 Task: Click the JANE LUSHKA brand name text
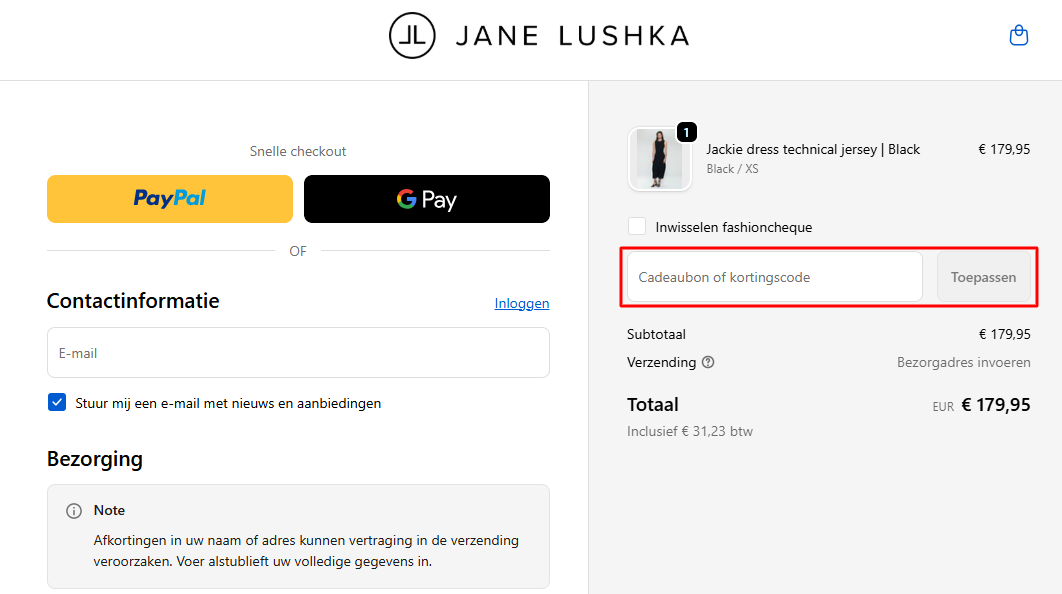point(572,36)
